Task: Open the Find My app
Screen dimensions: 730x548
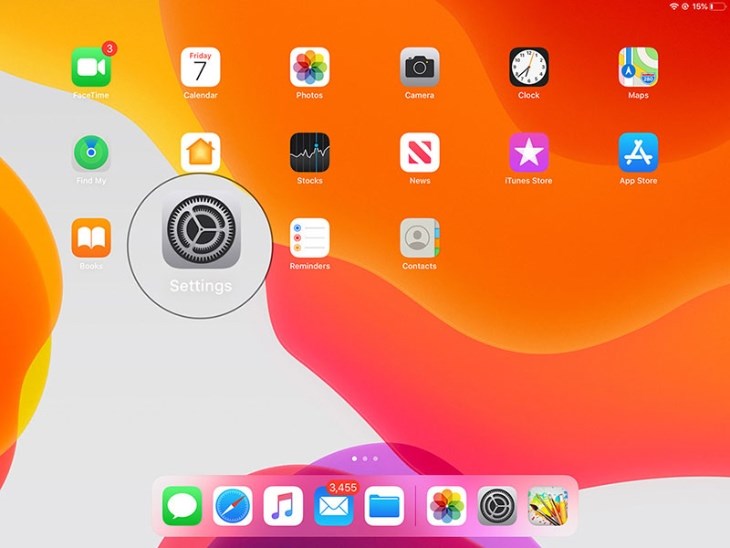Action: click(x=91, y=153)
